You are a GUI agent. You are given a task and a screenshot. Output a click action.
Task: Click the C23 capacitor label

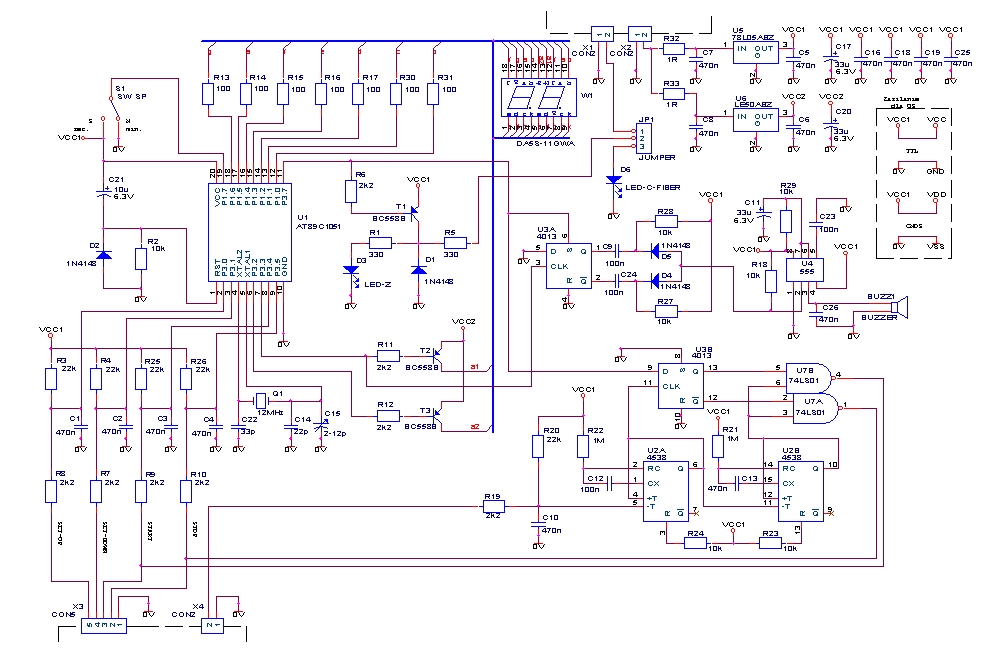point(827,216)
